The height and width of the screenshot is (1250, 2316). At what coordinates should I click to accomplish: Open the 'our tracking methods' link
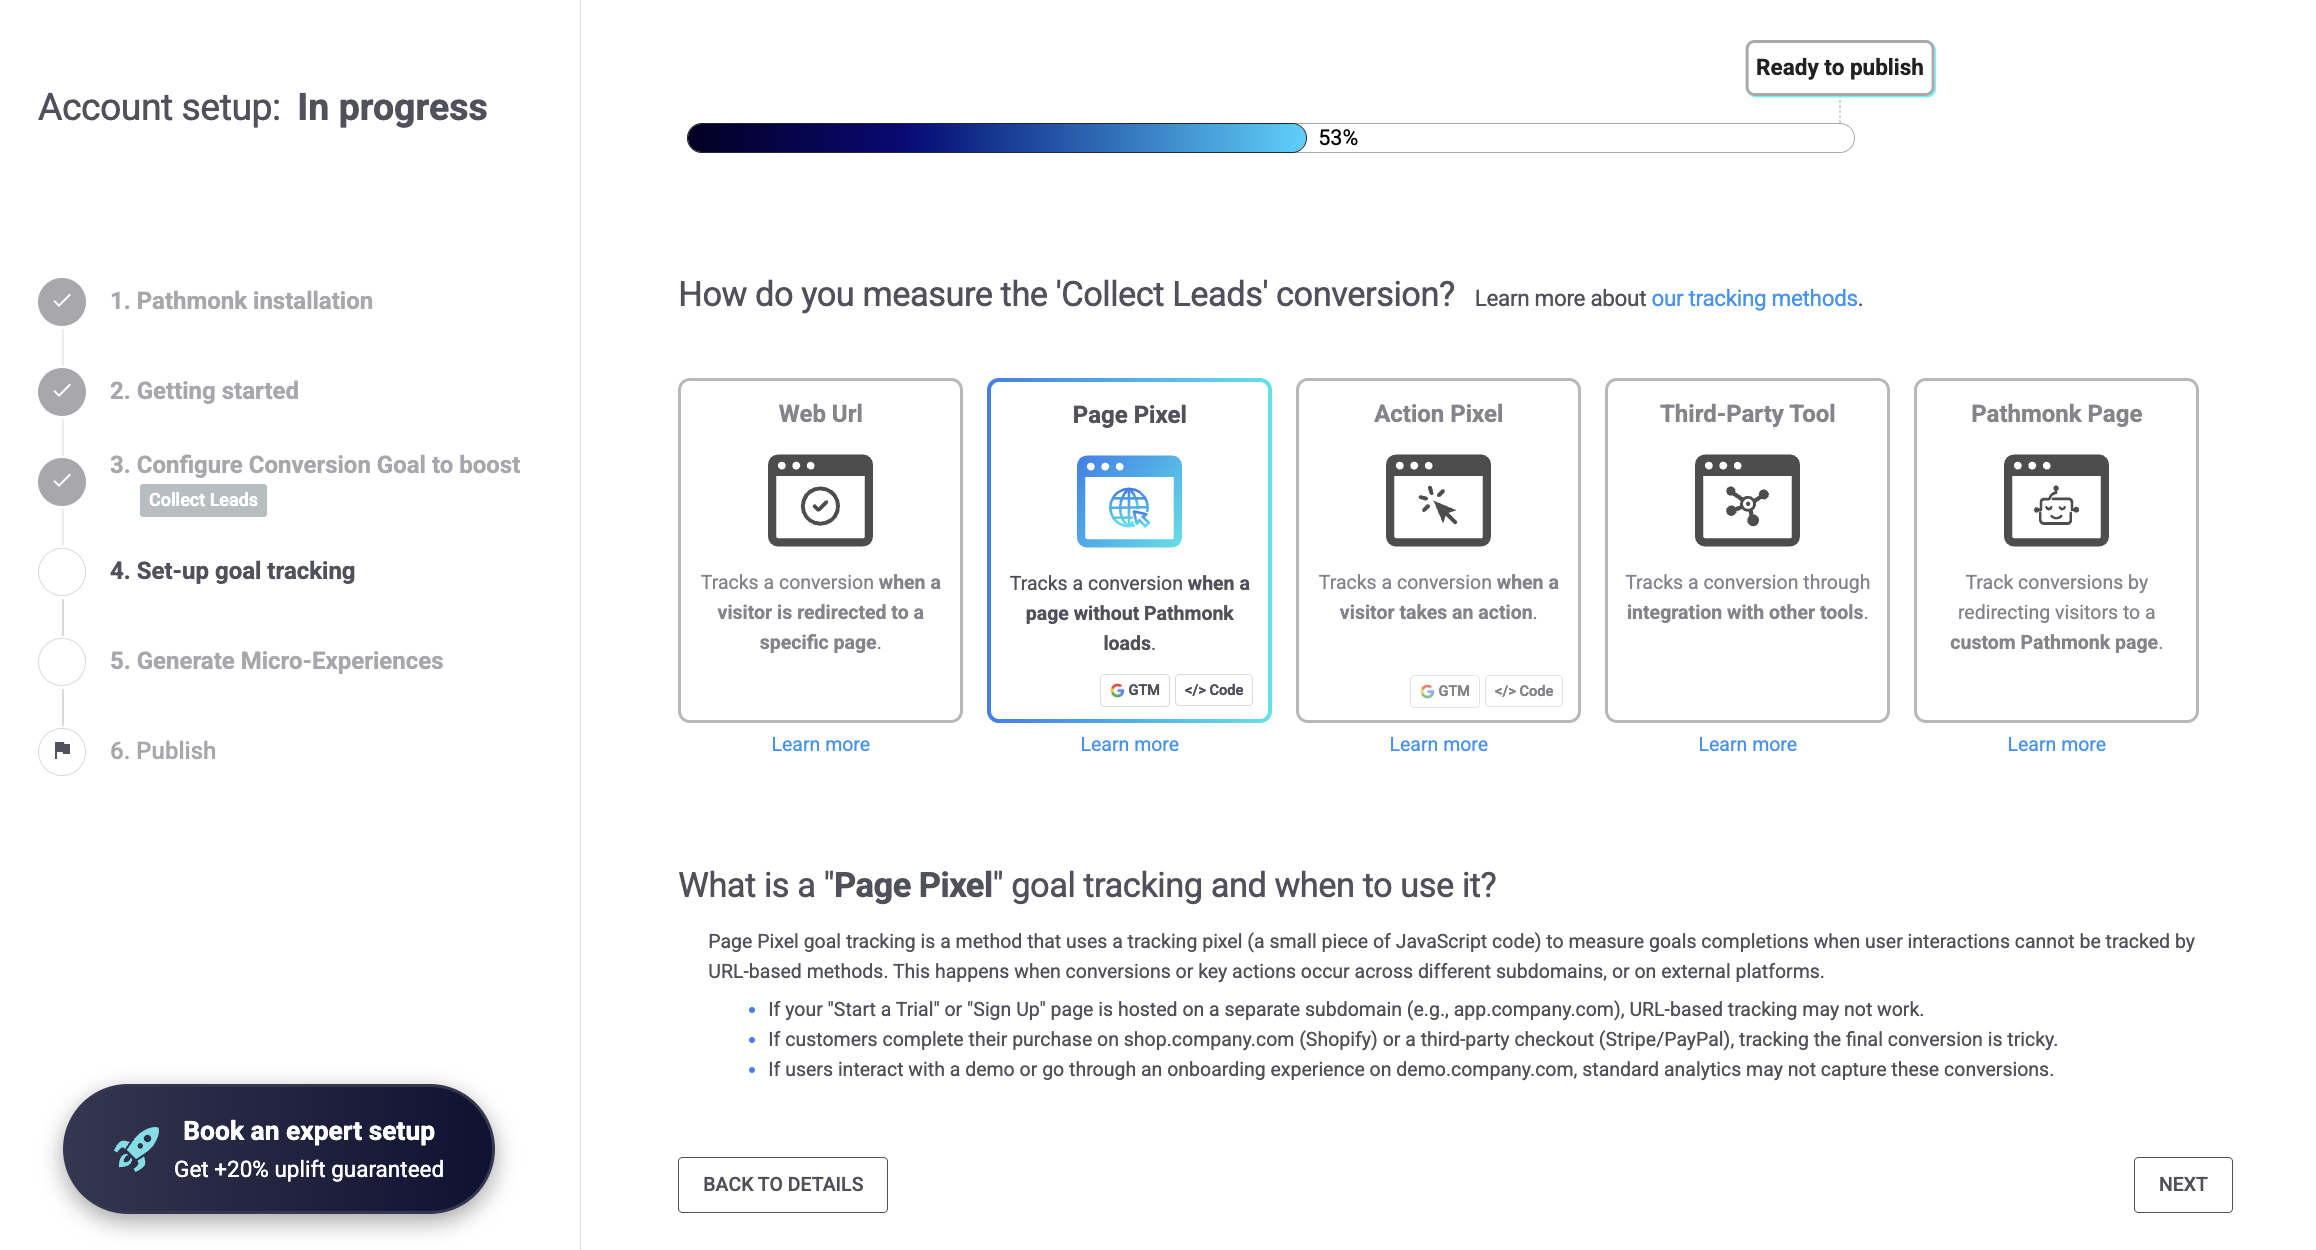point(1754,298)
